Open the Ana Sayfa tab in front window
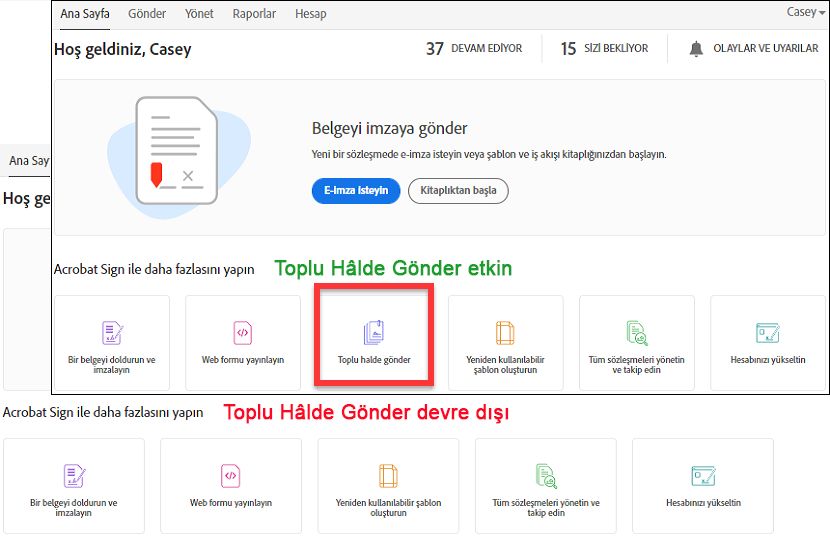The height and width of the screenshot is (538, 830). 85,14
